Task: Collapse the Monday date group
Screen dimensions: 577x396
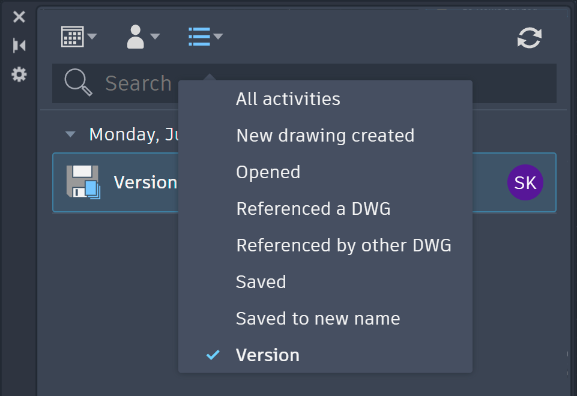Action: click(70, 134)
